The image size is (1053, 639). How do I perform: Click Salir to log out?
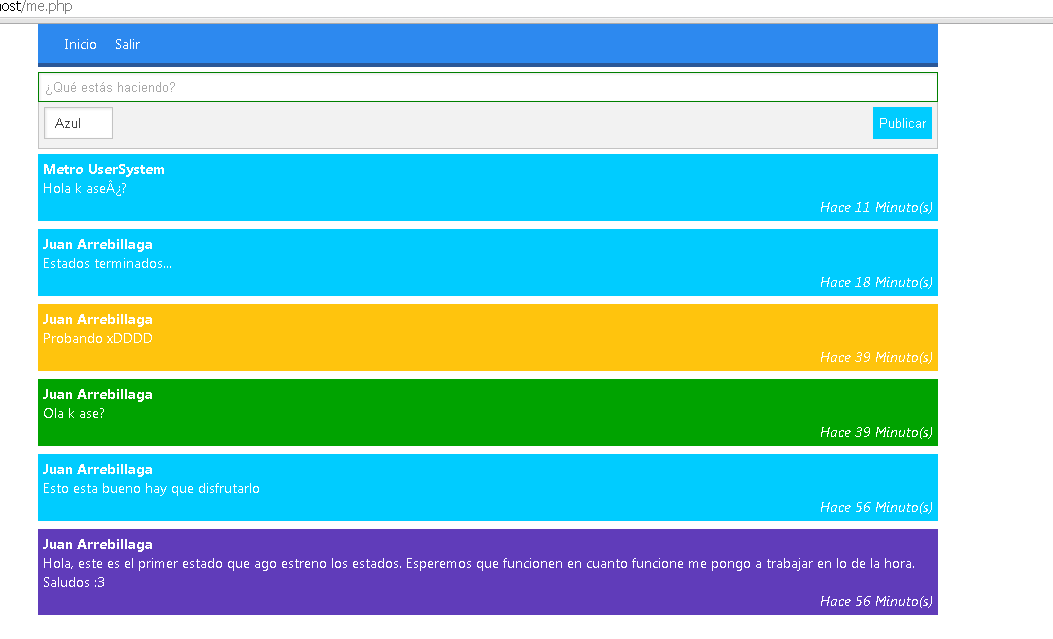tap(127, 44)
